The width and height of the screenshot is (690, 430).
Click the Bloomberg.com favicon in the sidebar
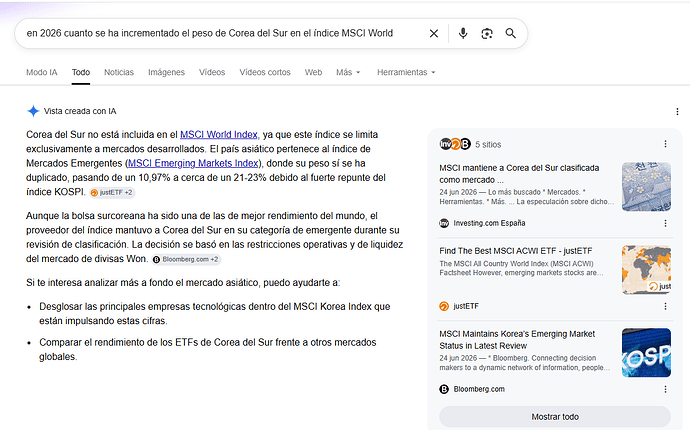pos(444,389)
